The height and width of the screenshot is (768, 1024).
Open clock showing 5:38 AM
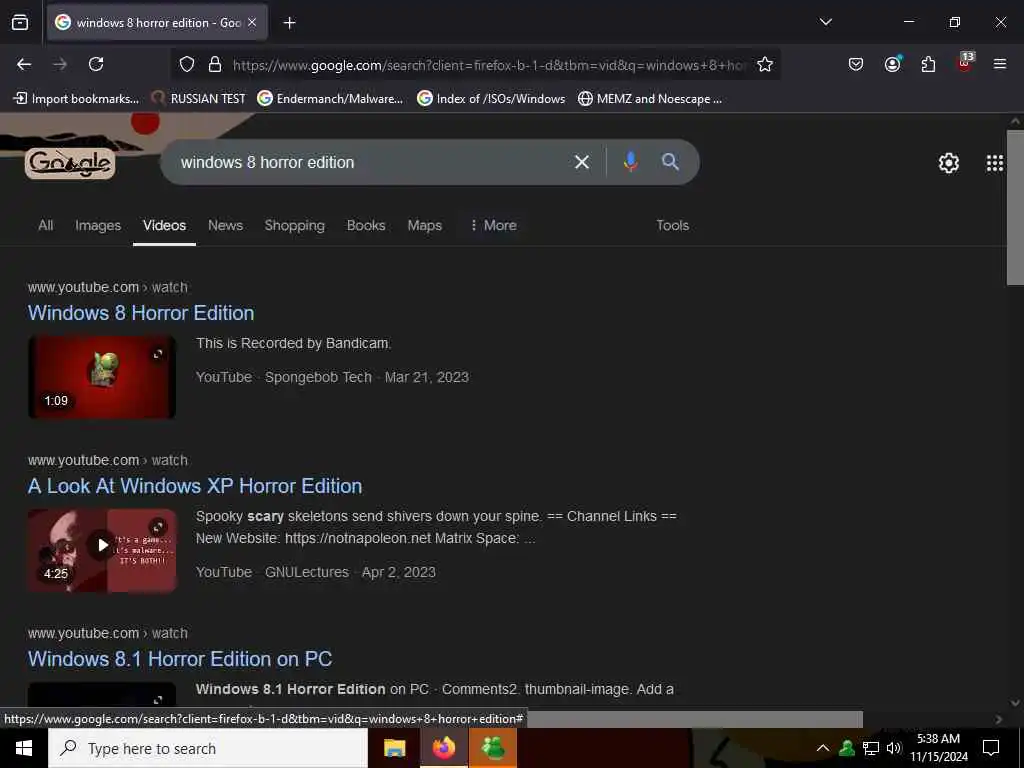click(x=939, y=748)
